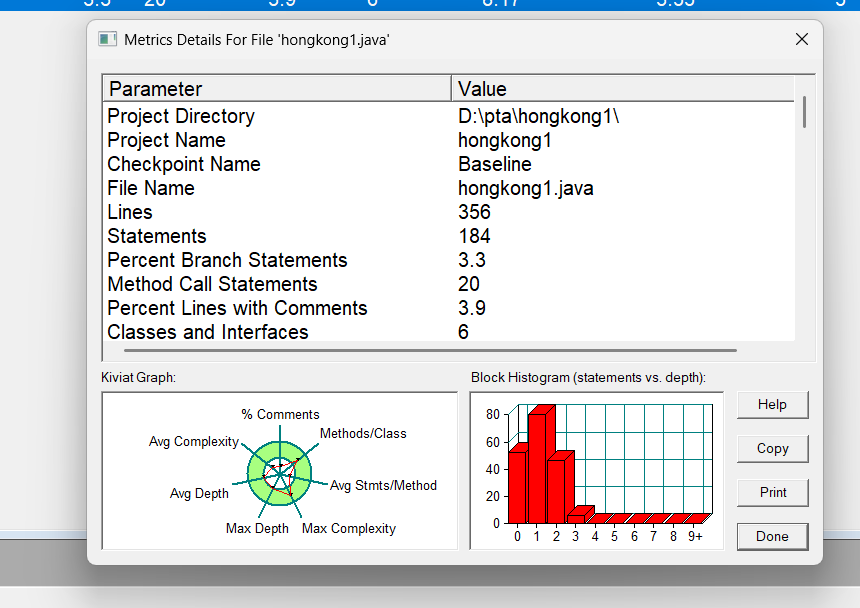
Task: Select the Lines parameter row
Action: 449,212
